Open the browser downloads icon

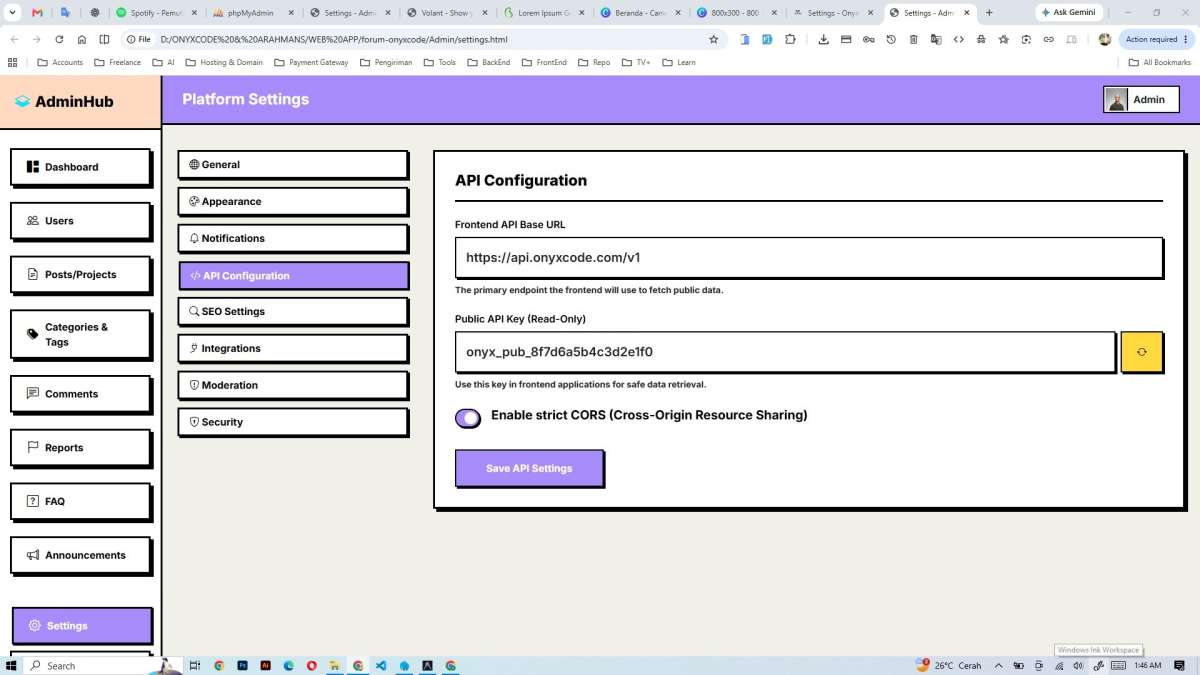[823, 39]
